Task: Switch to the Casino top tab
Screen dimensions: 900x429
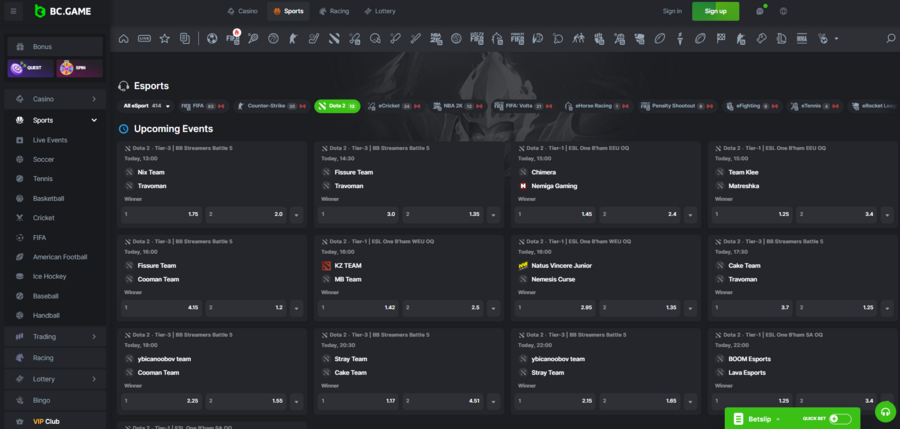Action: 243,11
